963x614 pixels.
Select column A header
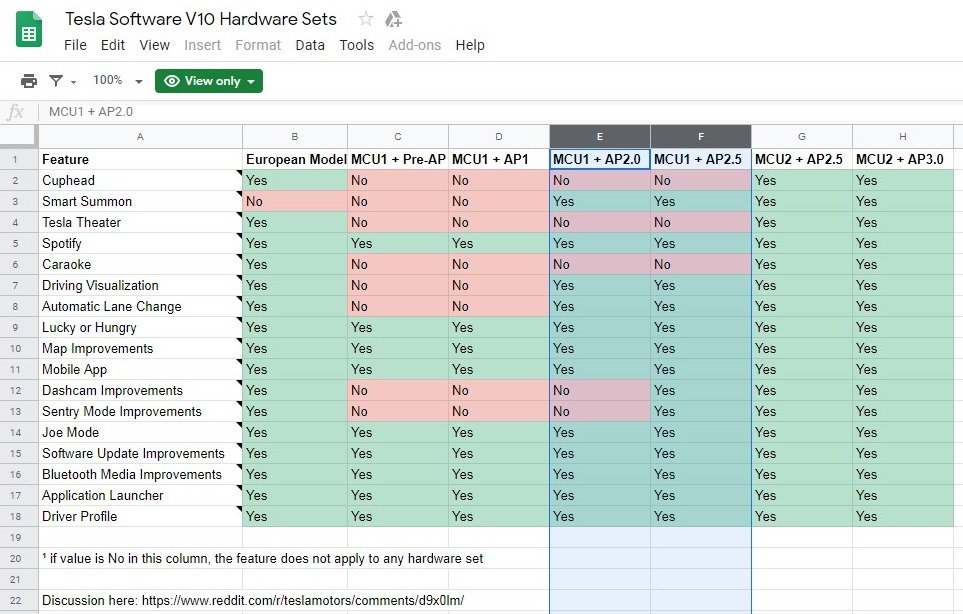pyautogui.click(x=140, y=136)
